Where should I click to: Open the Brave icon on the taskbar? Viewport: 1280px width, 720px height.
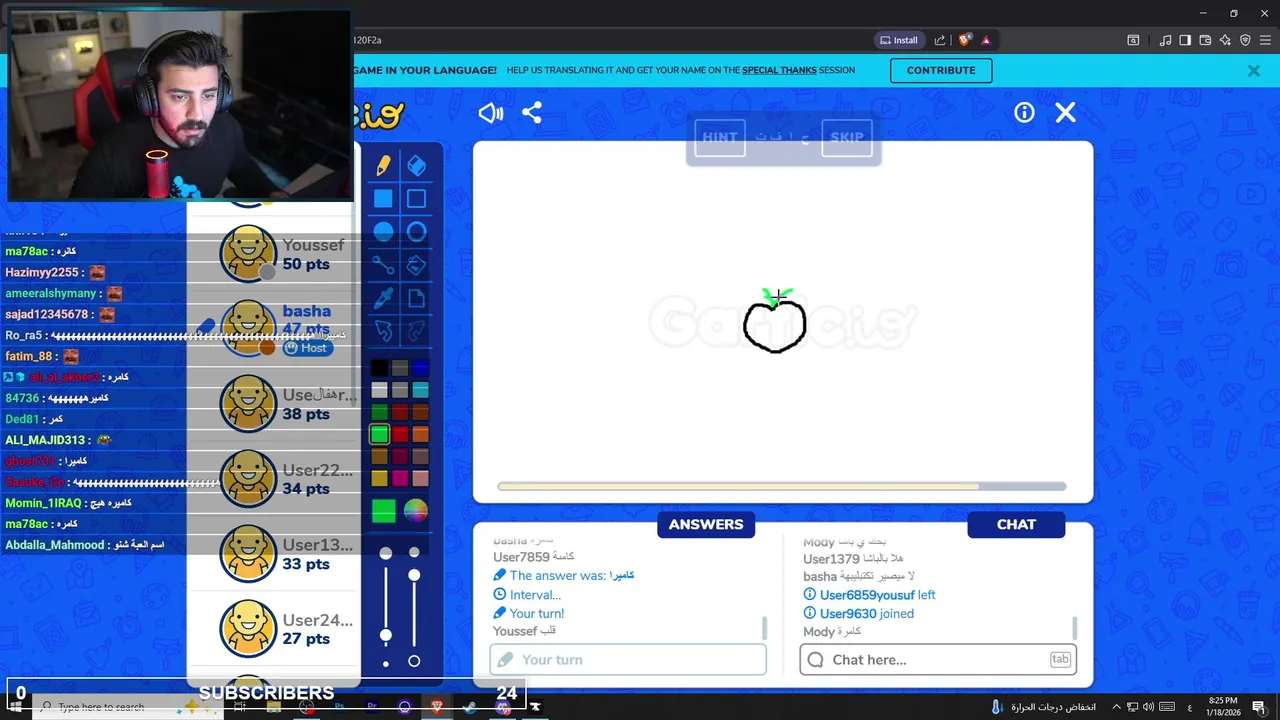(437, 706)
